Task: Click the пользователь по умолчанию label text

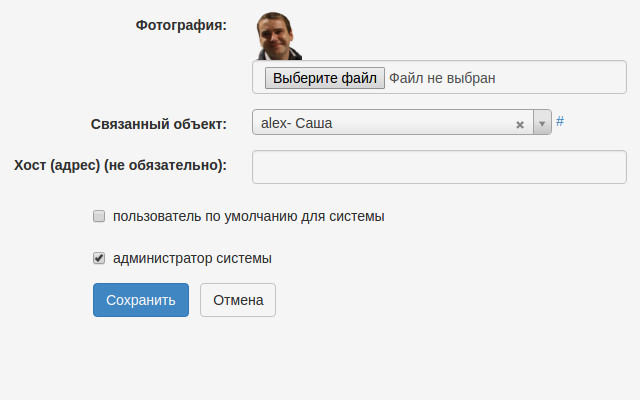Action: (249, 215)
